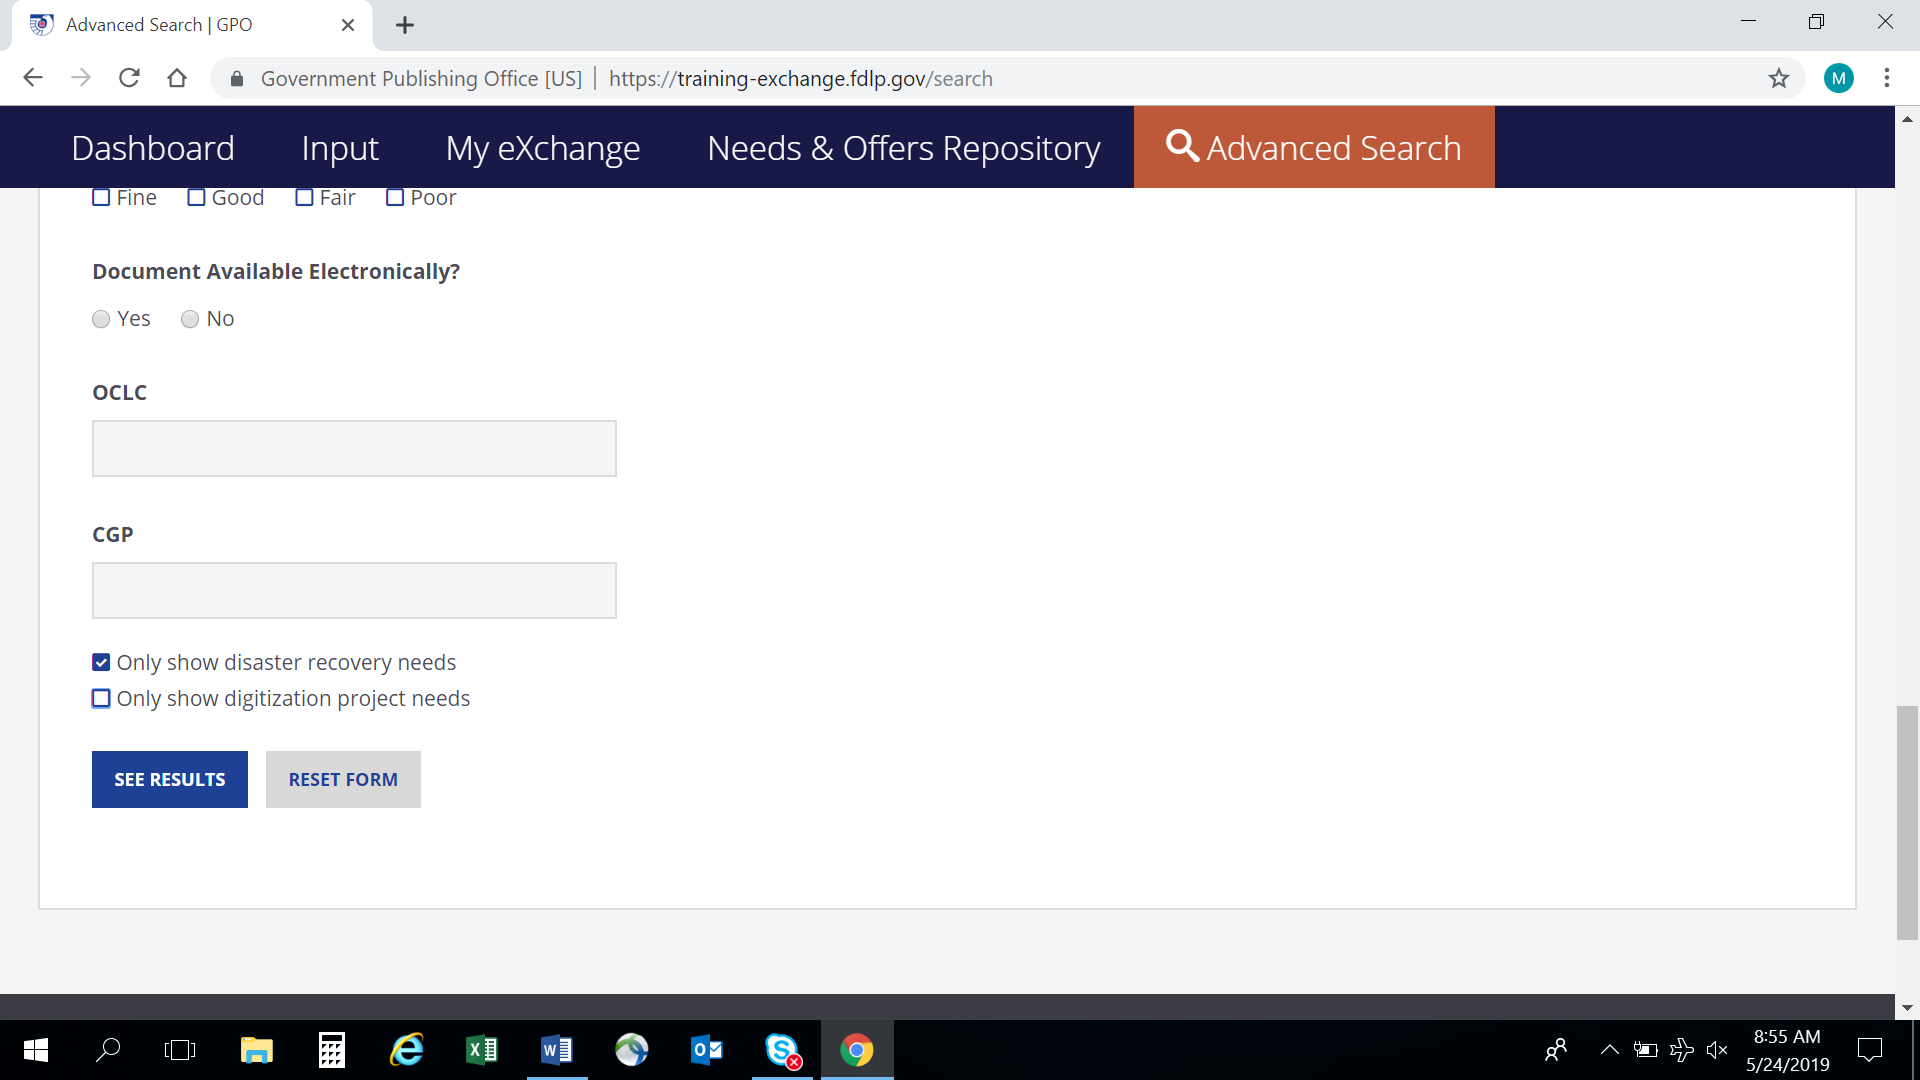Click the RESET FORM button
Image resolution: width=1920 pixels, height=1080 pixels.
(343, 779)
